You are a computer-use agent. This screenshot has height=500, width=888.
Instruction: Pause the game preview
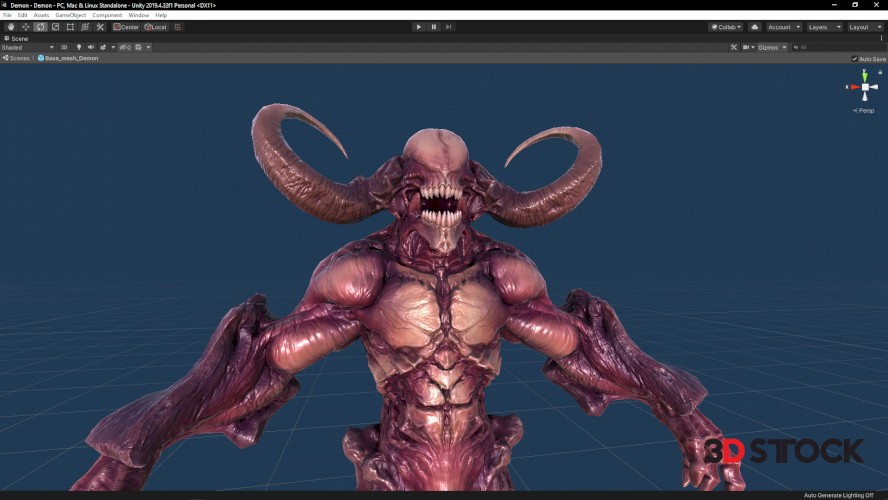pos(434,27)
